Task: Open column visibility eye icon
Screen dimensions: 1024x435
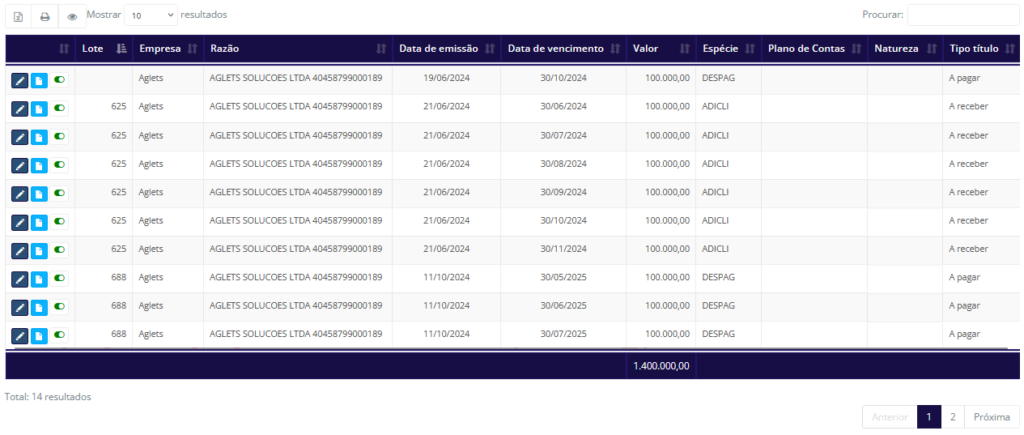Action: pyautogui.click(x=72, y=17)
